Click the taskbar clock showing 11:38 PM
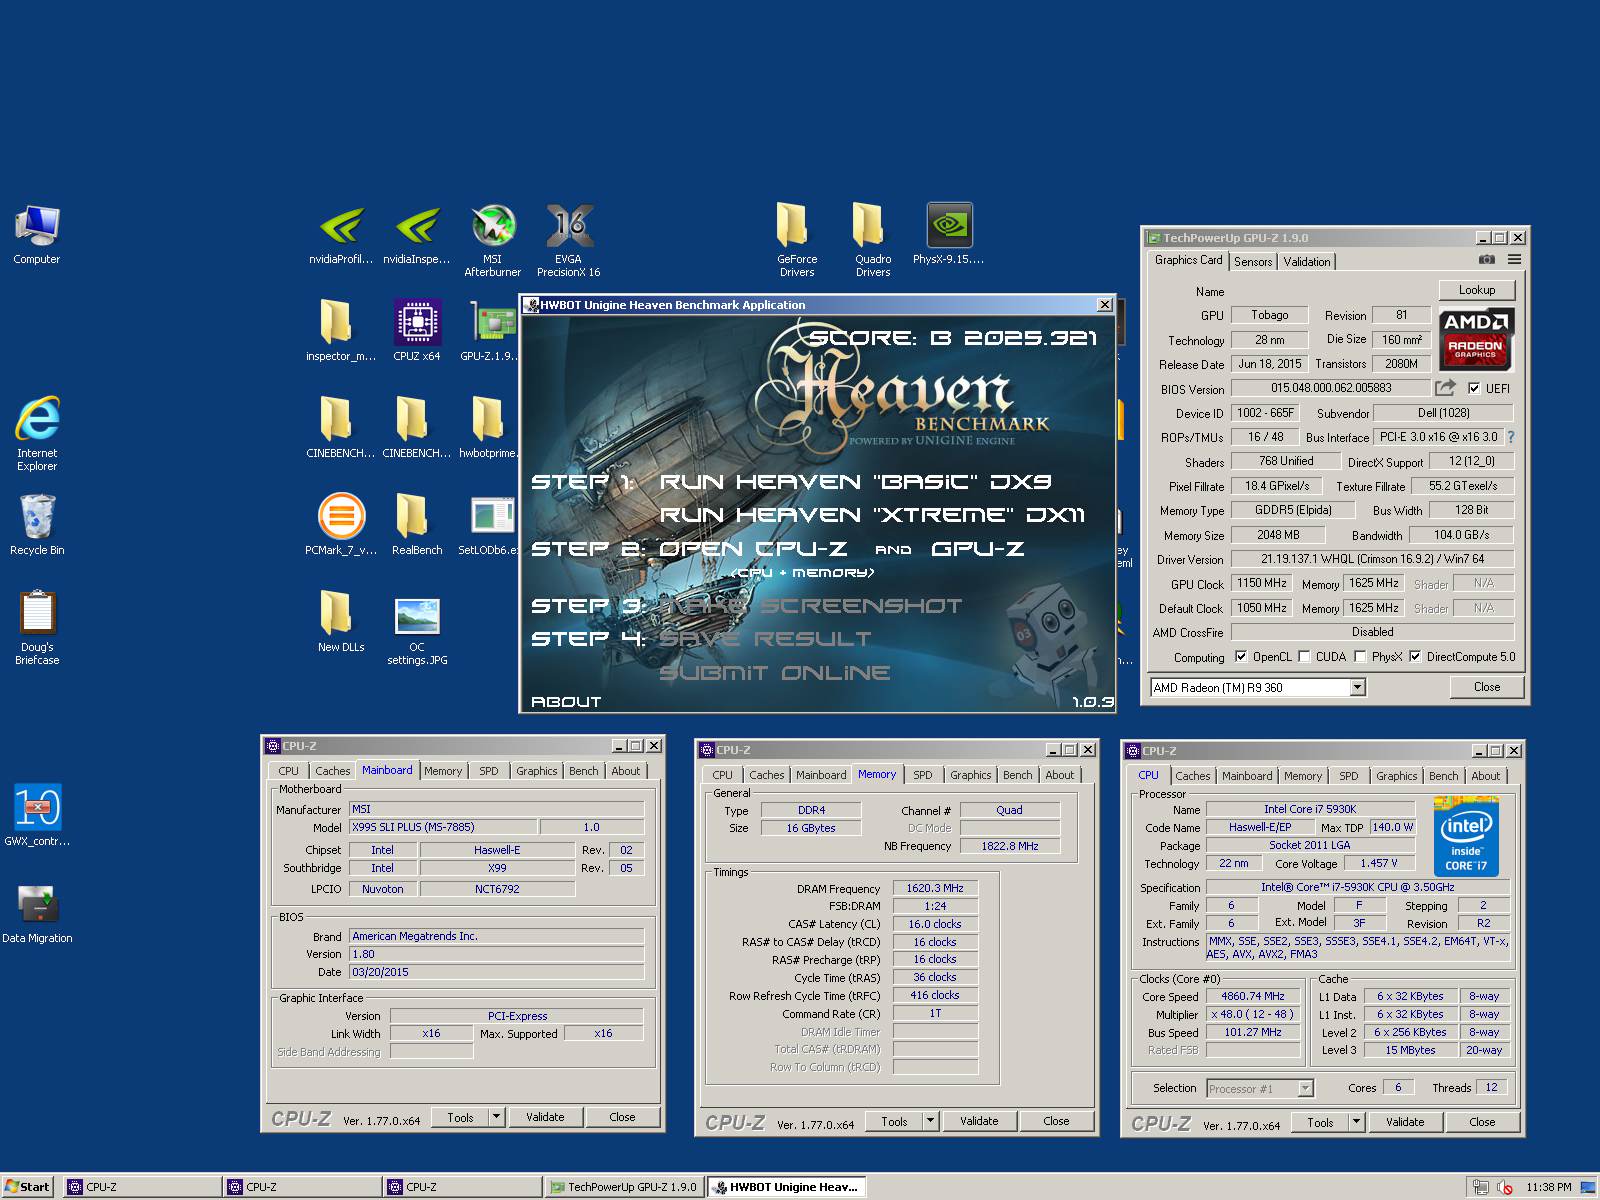Viewport: 1600px width, 1200px height. 1548,1187
